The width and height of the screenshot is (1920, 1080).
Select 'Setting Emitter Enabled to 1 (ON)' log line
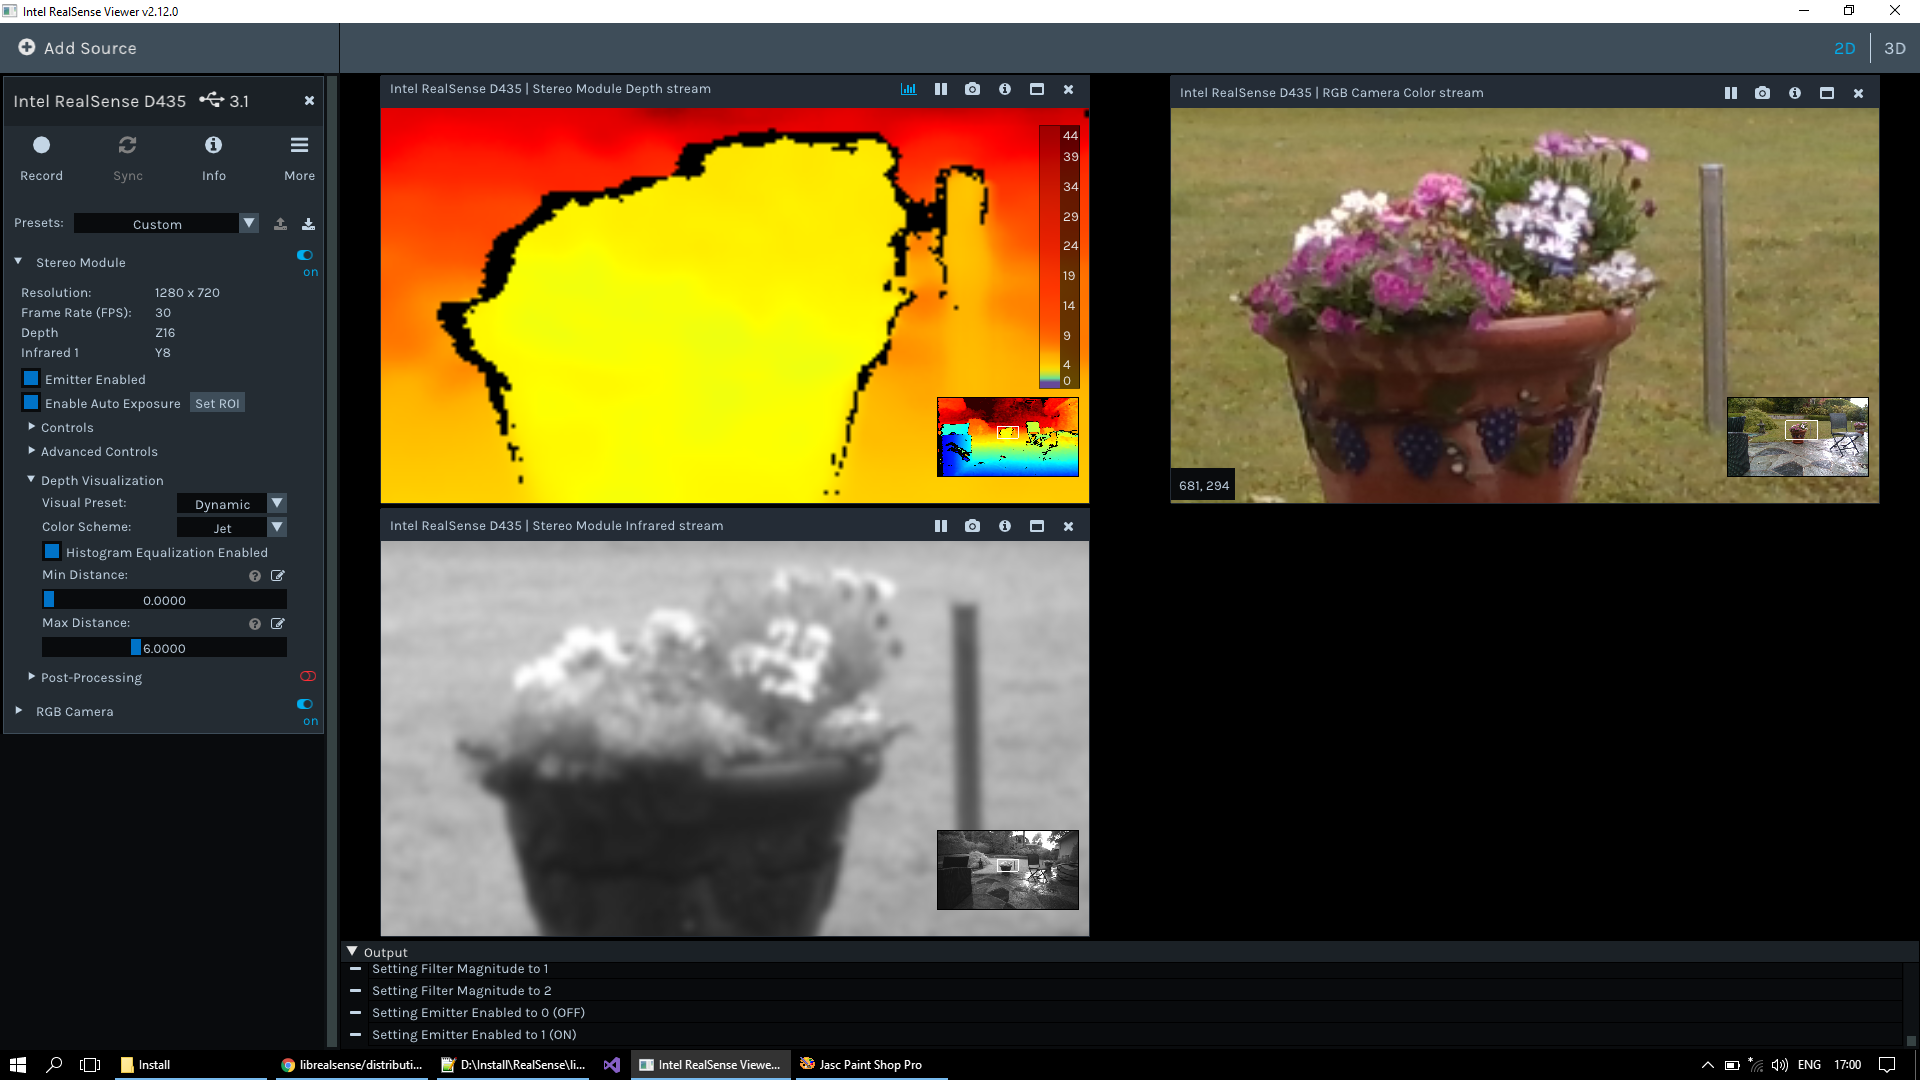pos(474,1035)
